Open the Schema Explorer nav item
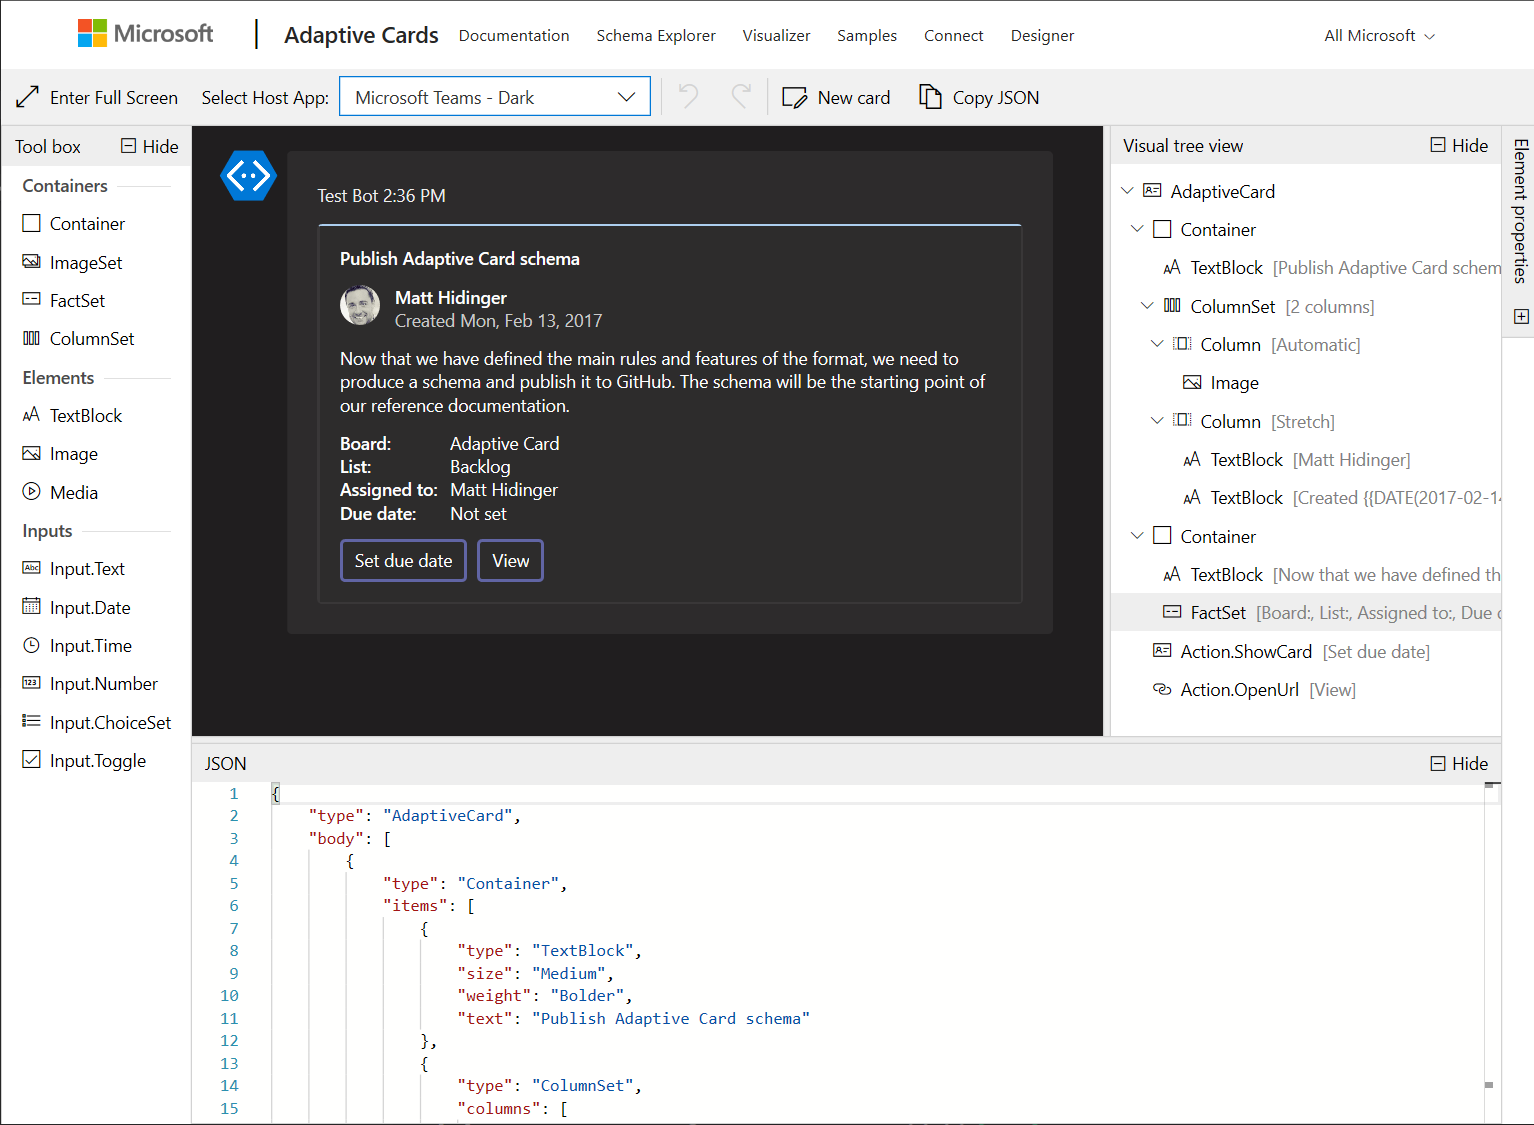The width and height of the screenshot is (1534, 1125). [656, 35]
